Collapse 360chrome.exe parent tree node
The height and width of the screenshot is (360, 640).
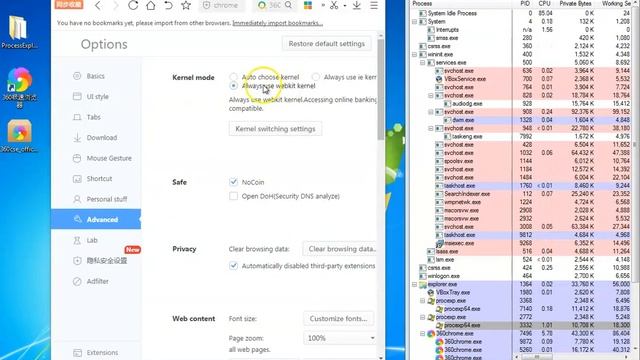pos(422,333)
